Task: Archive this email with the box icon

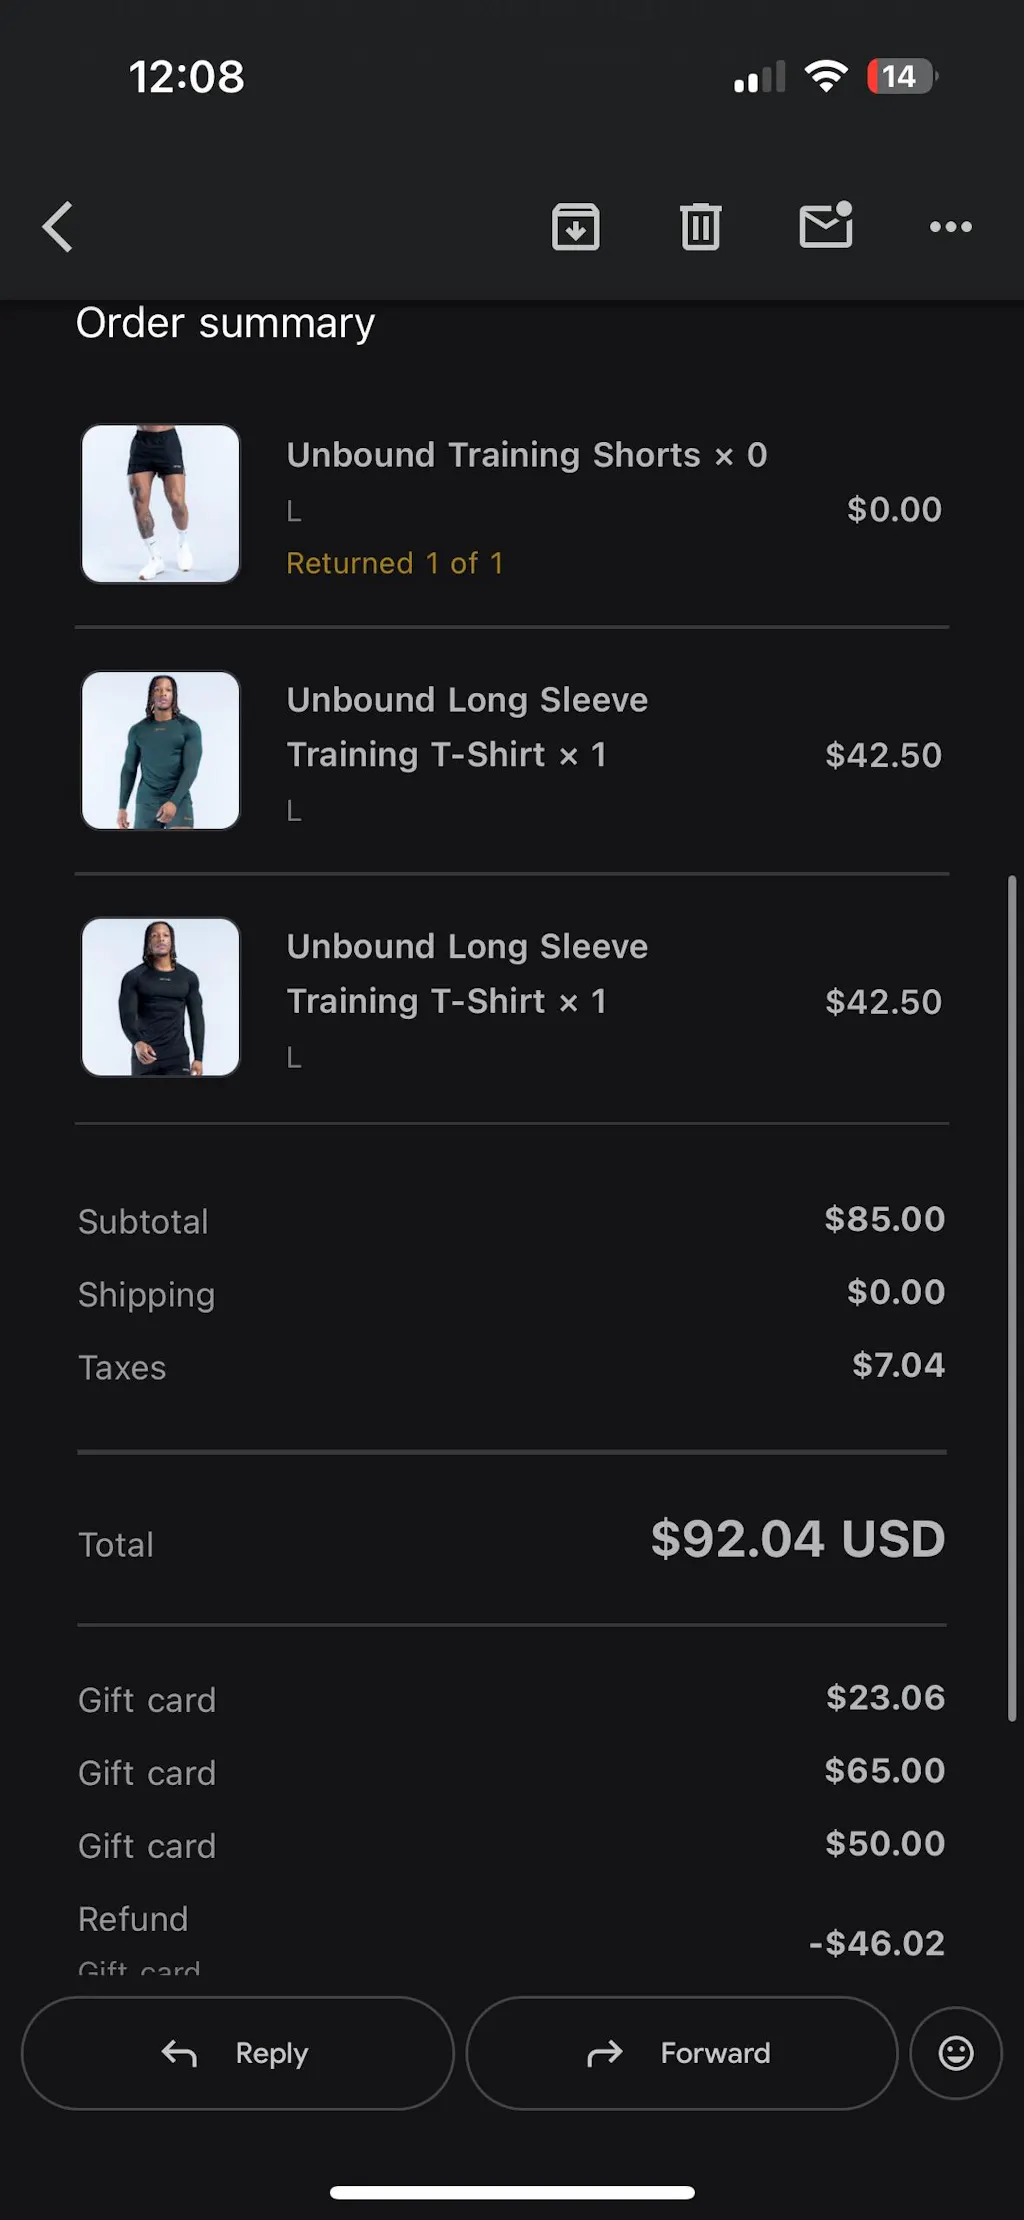Action: click(x=576, y=227)
